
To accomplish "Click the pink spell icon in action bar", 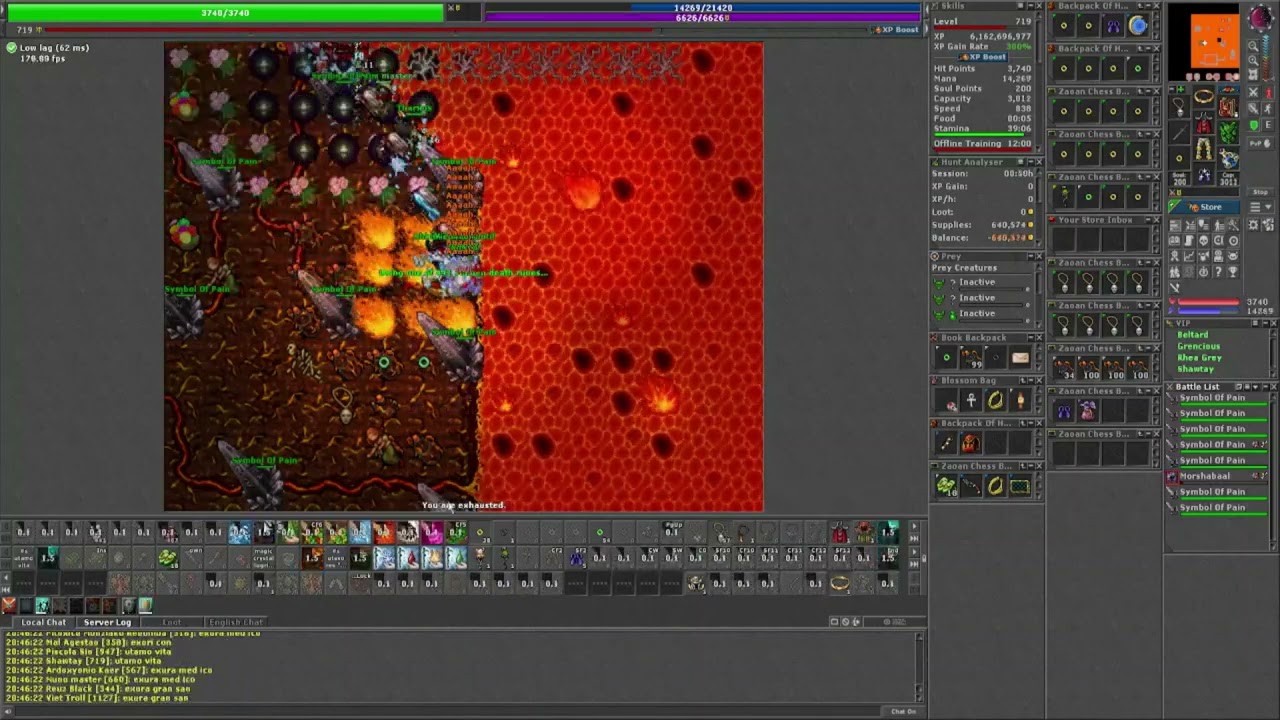I will pyautogui.click(x=432, y=532).
